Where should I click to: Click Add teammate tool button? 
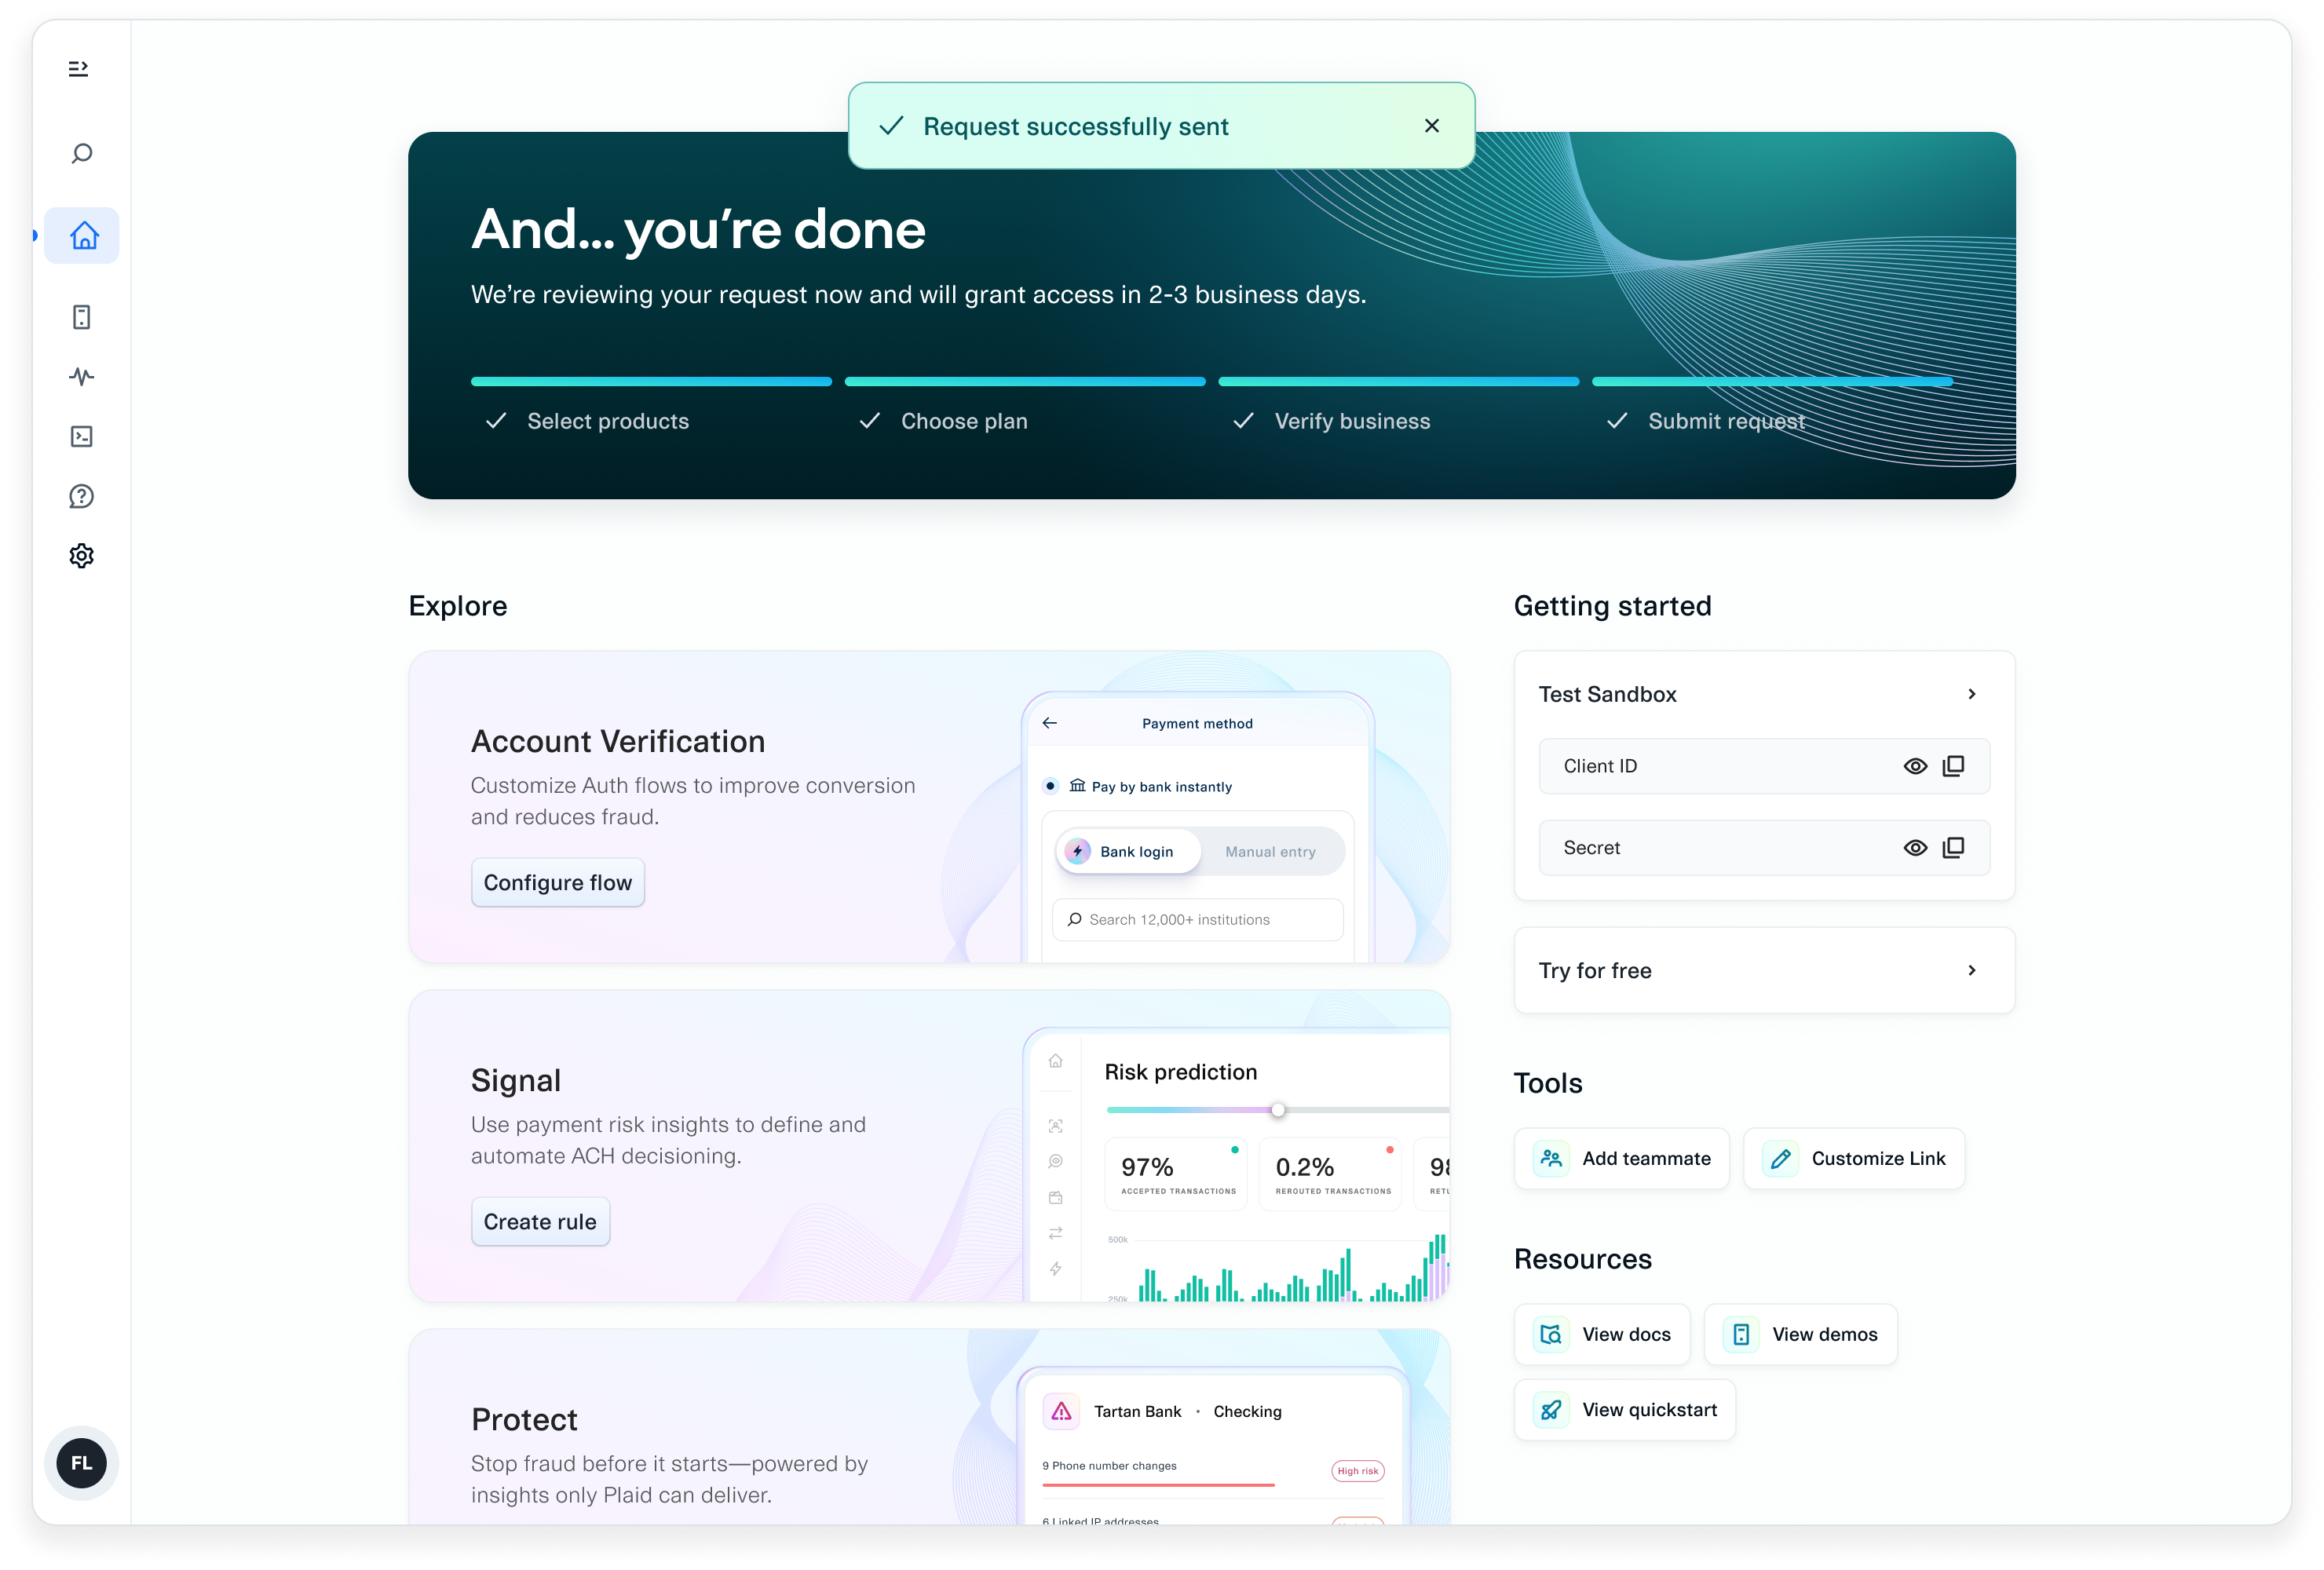point(1622,1158)
